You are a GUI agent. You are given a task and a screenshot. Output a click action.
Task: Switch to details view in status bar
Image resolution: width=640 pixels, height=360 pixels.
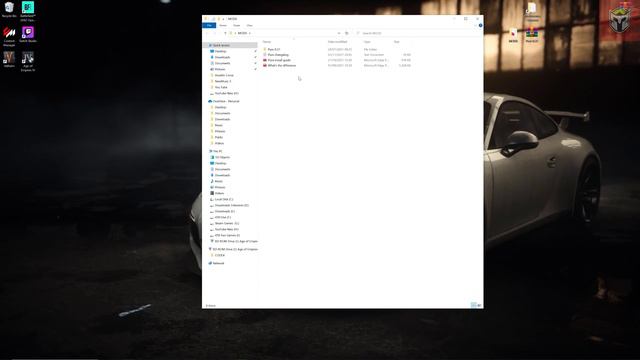473,305
